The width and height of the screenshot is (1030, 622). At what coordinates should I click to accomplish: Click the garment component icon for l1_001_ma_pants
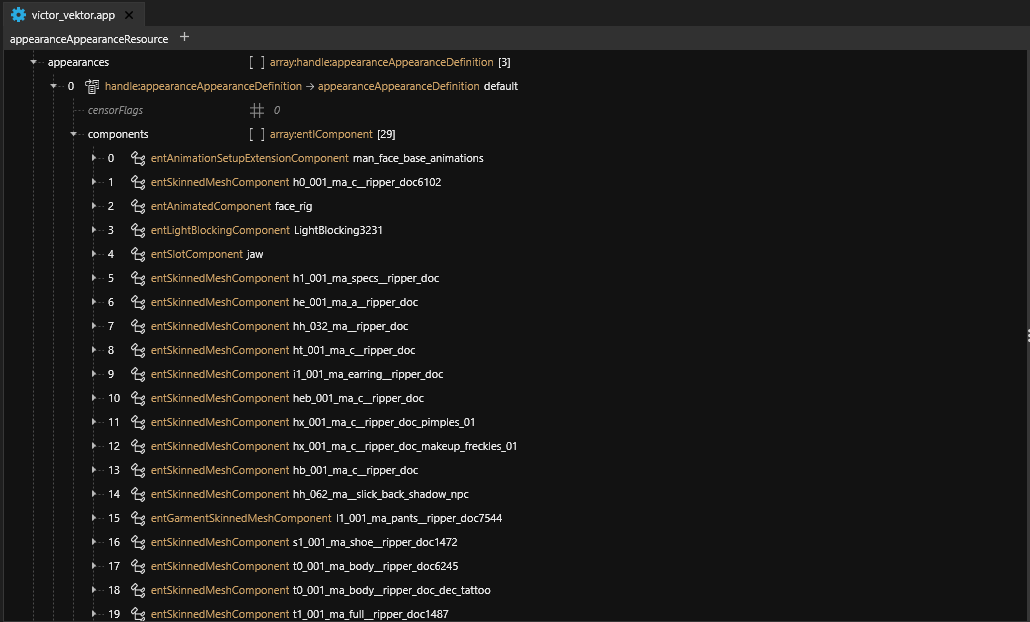[138, 518]
